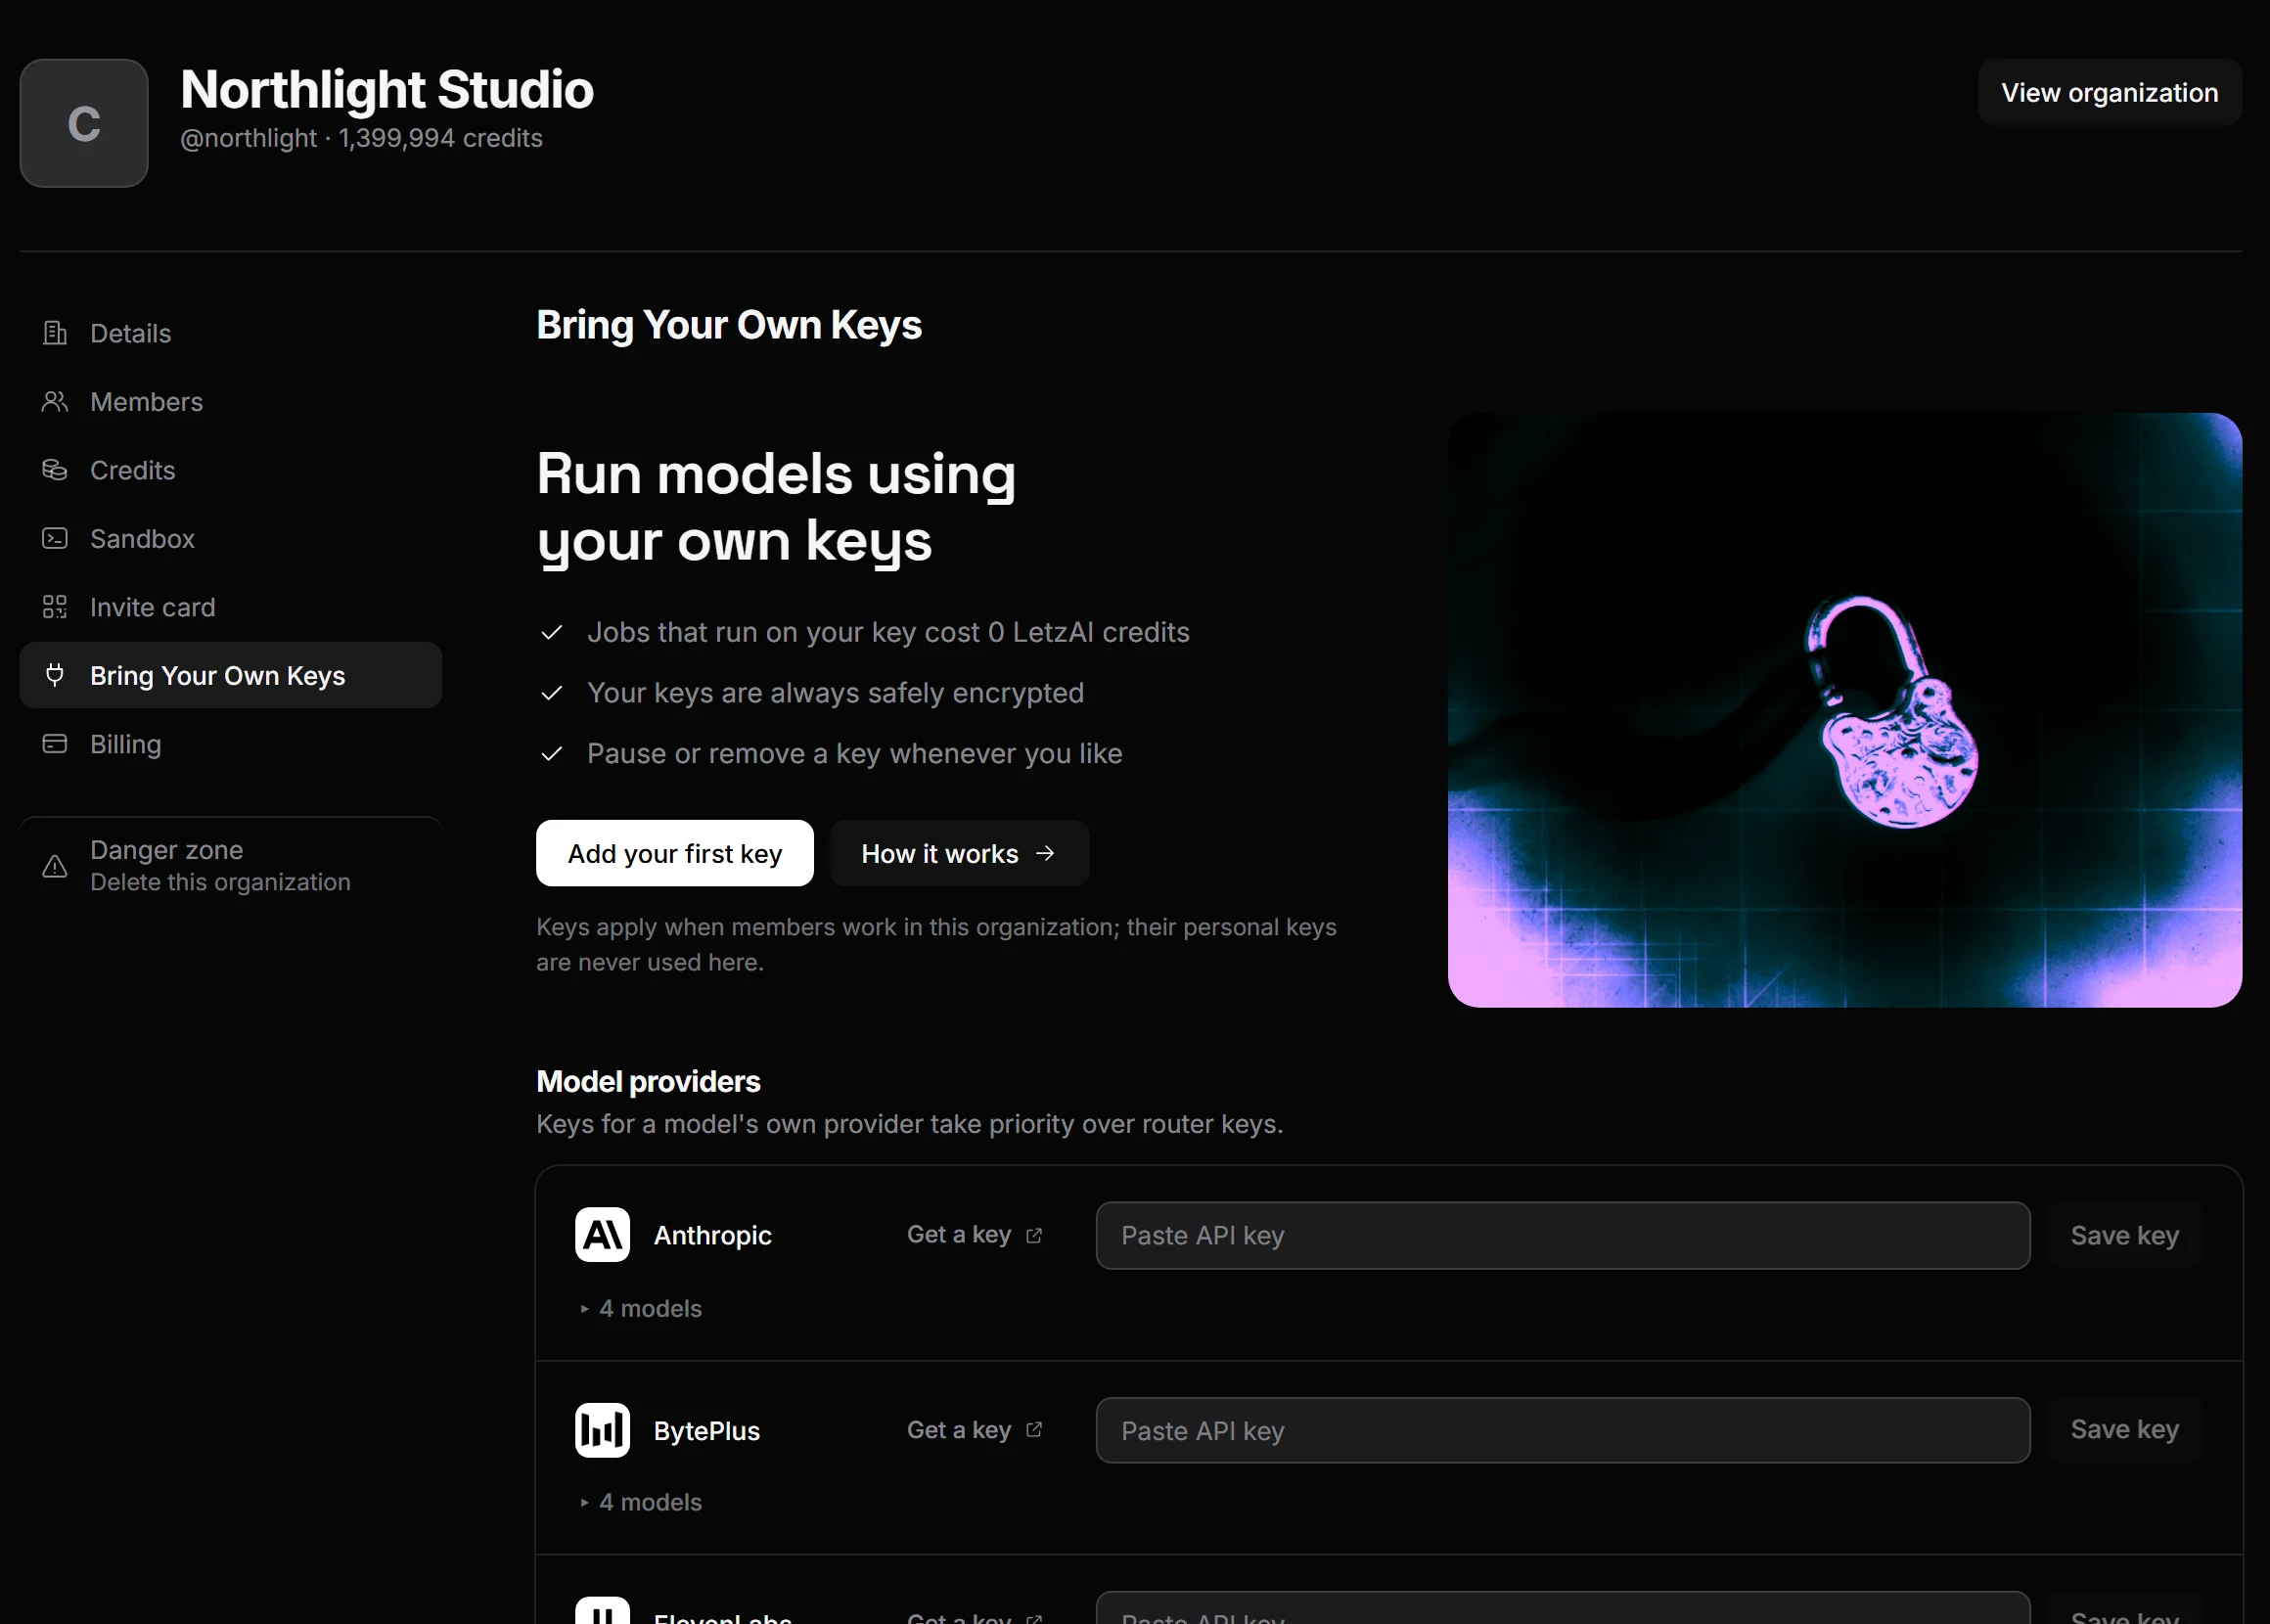
Task: Click the arrow icon in How it works
Action: coord(1045,853)
